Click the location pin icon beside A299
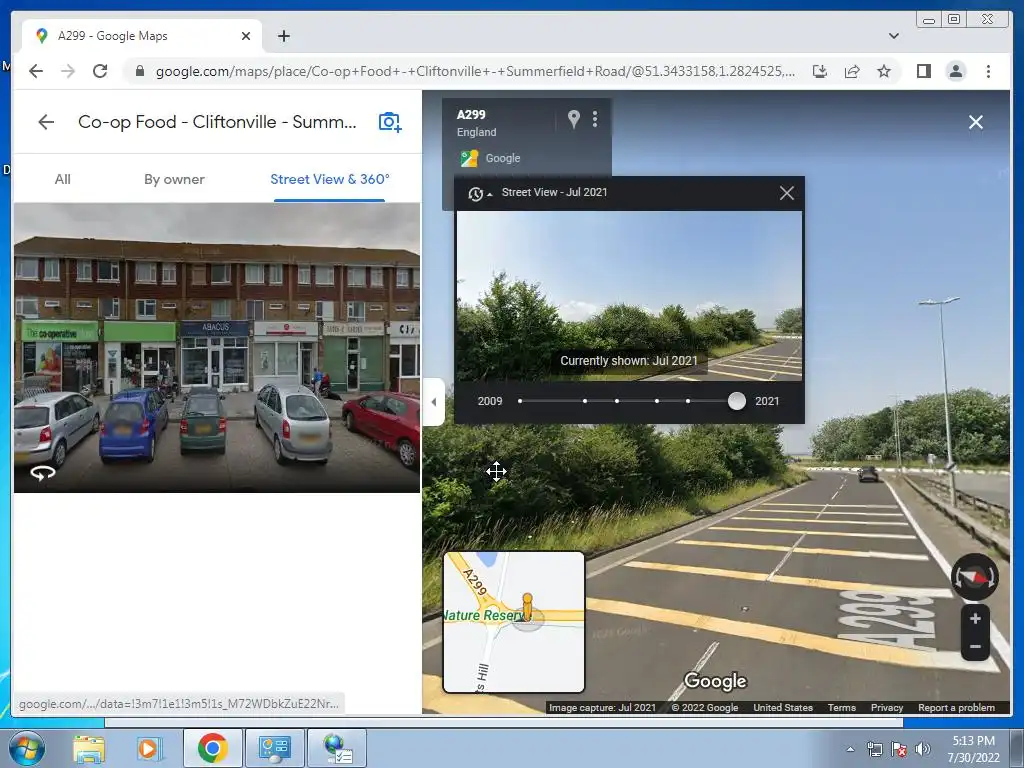Image resolution: width=1024 pixels, height=768 pixels. 573,119
